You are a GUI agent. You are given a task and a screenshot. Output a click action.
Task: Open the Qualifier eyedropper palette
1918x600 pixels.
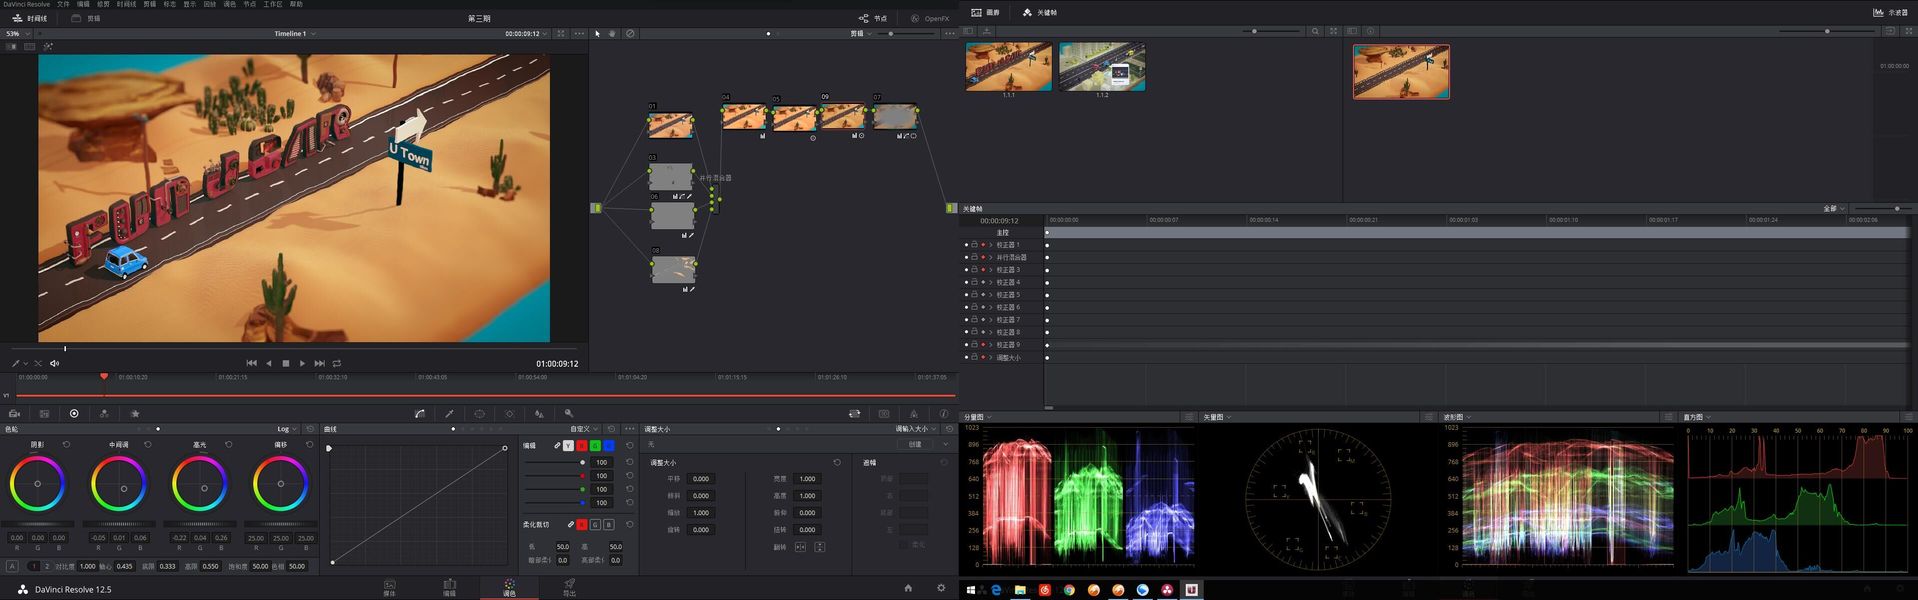click(x=450, y=413)
